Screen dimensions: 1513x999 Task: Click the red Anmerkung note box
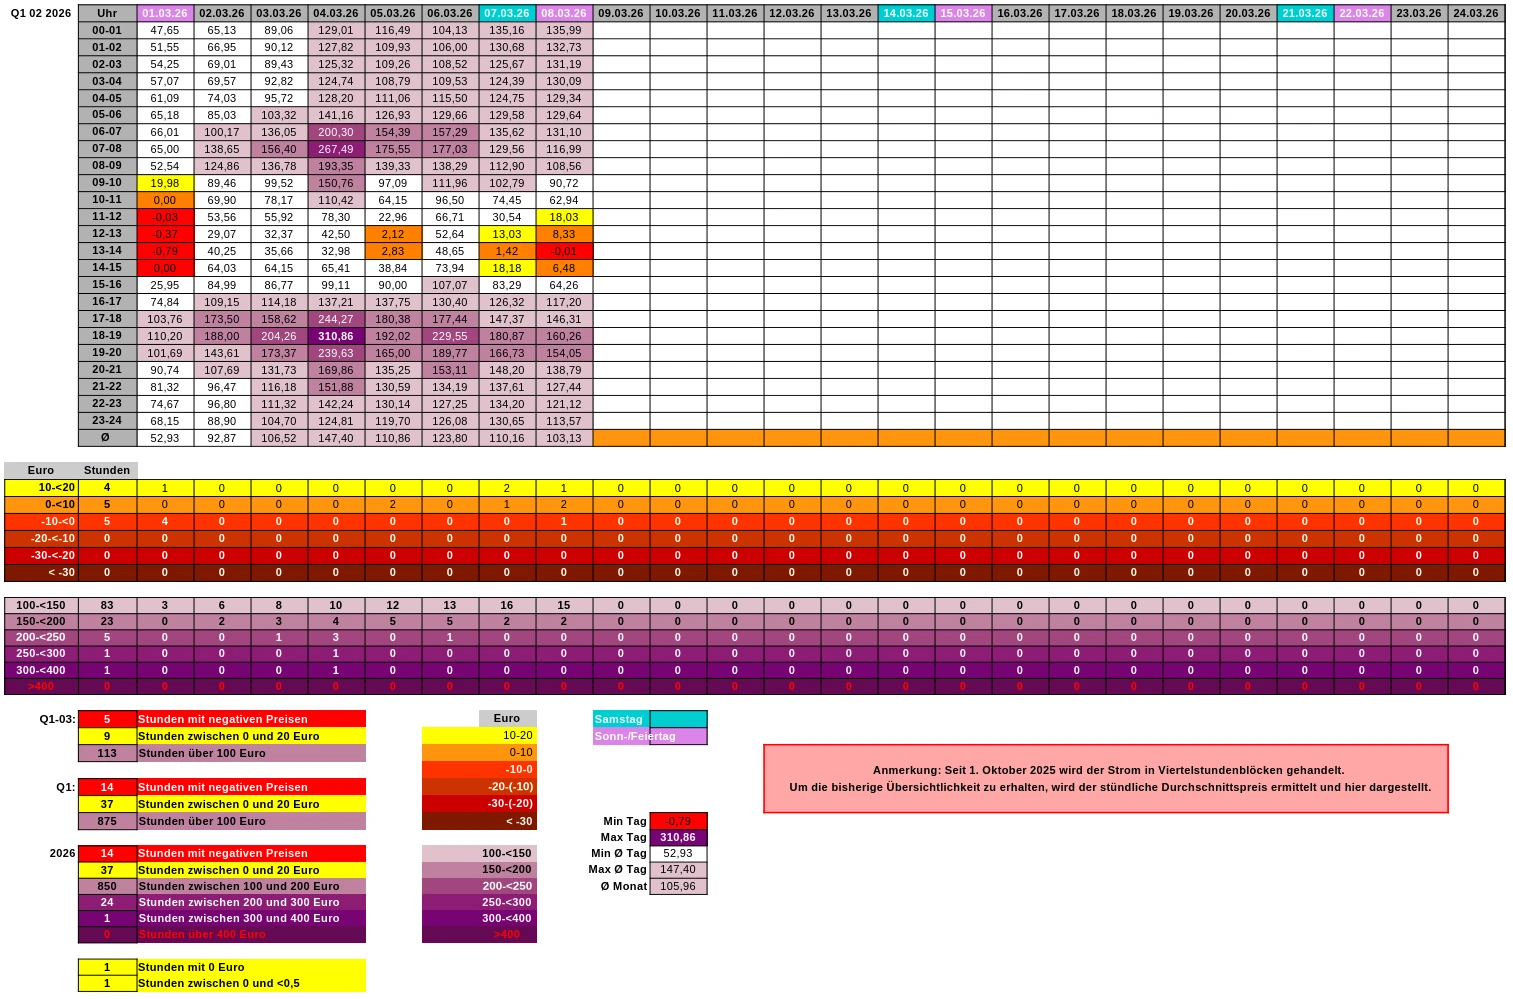tap(1105, 779)
